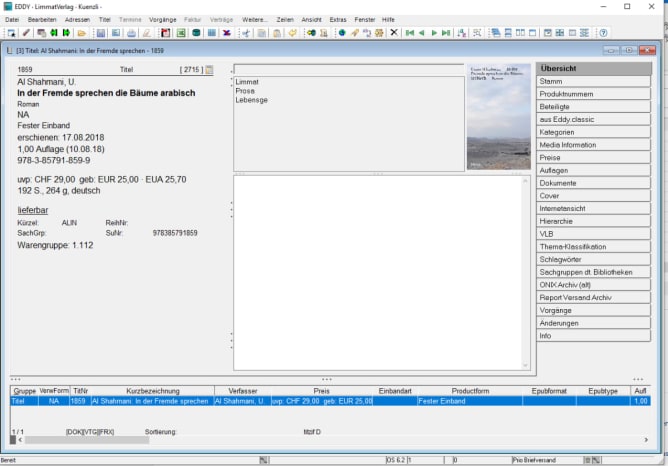Click the open folder toolbar icon
The height and width of the screenshot is (466, 668).
81,33
